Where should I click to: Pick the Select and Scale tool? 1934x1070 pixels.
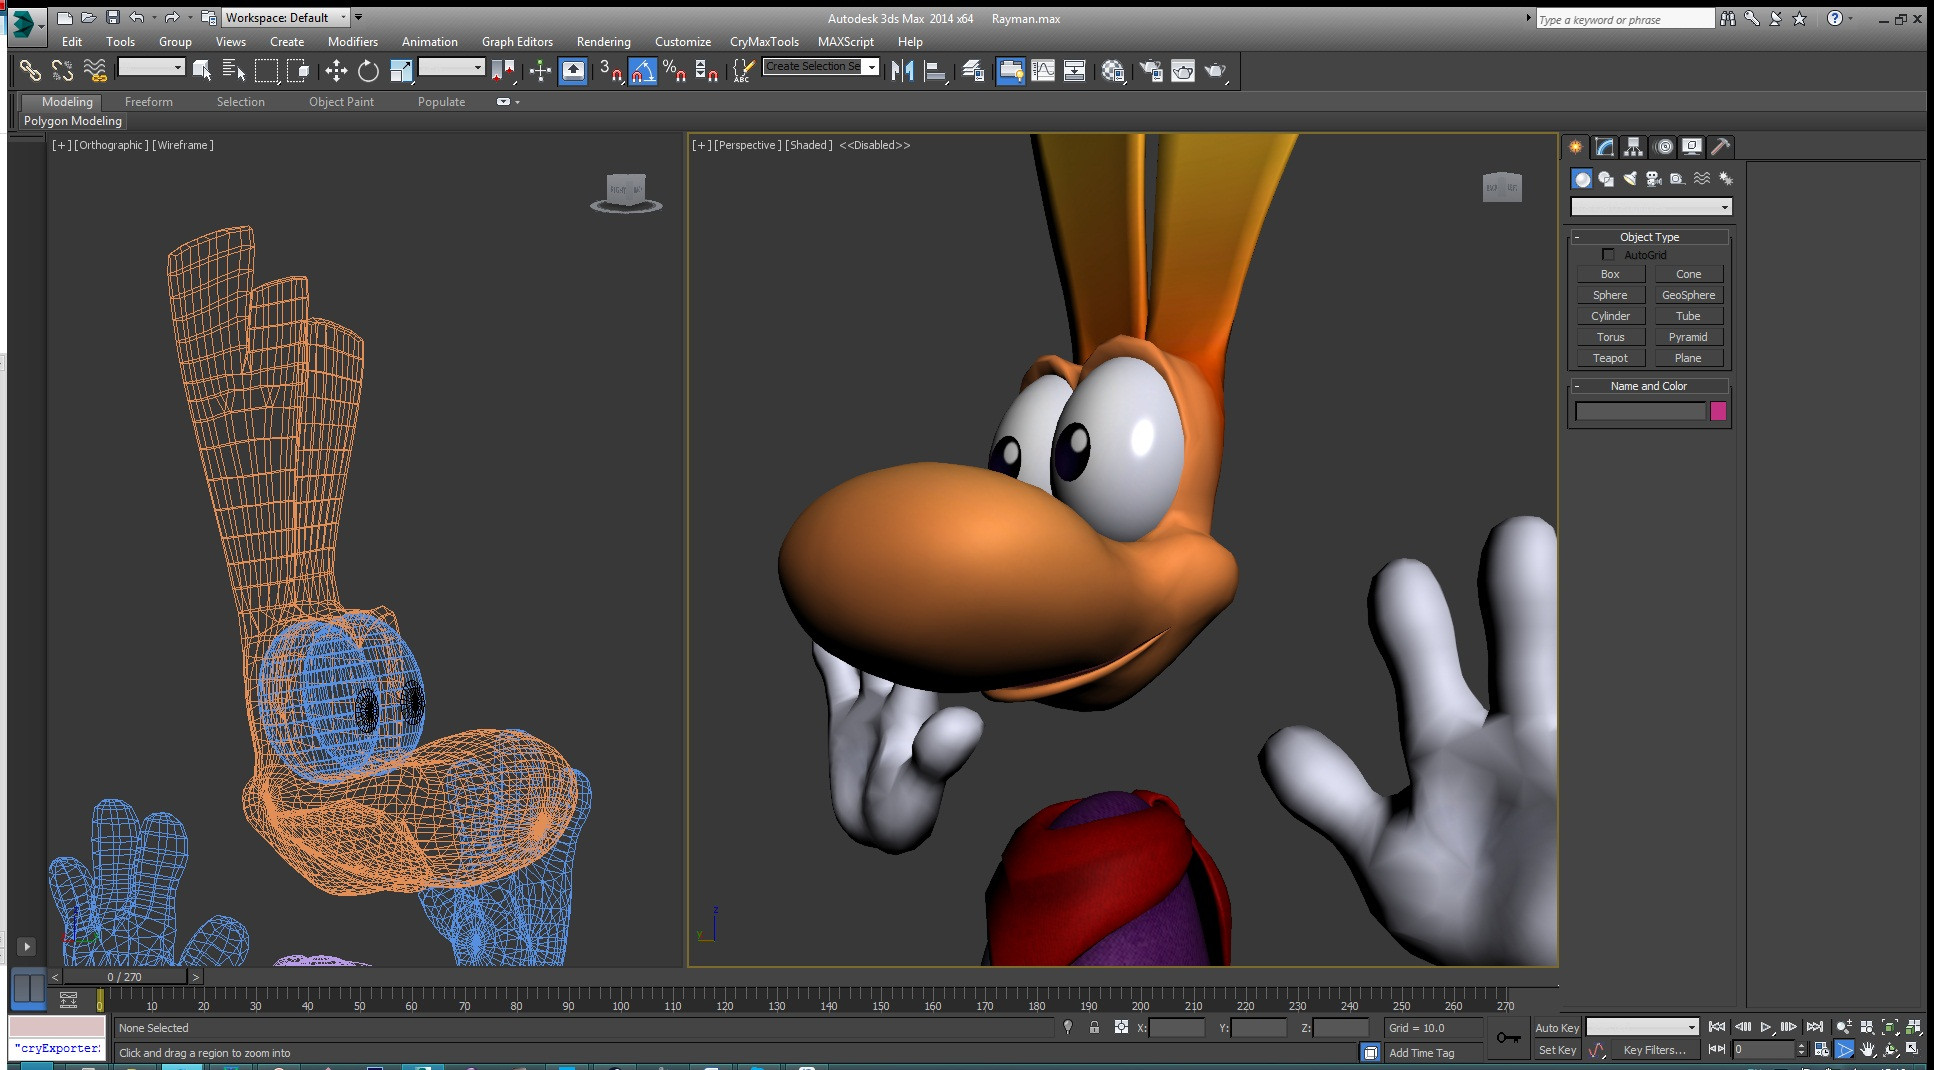point(401,70)
